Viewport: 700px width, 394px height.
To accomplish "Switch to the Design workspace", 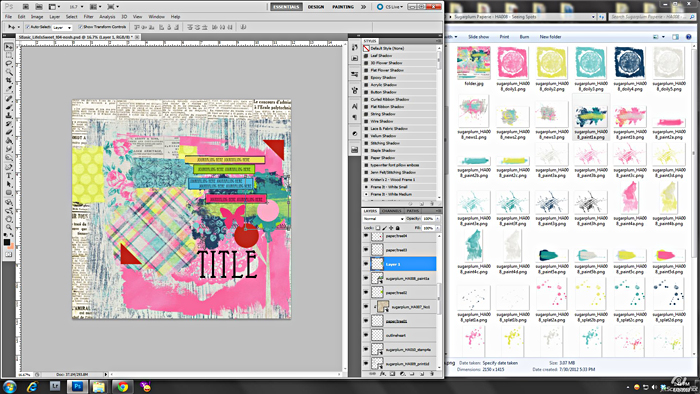I will [x=316, y=7].
